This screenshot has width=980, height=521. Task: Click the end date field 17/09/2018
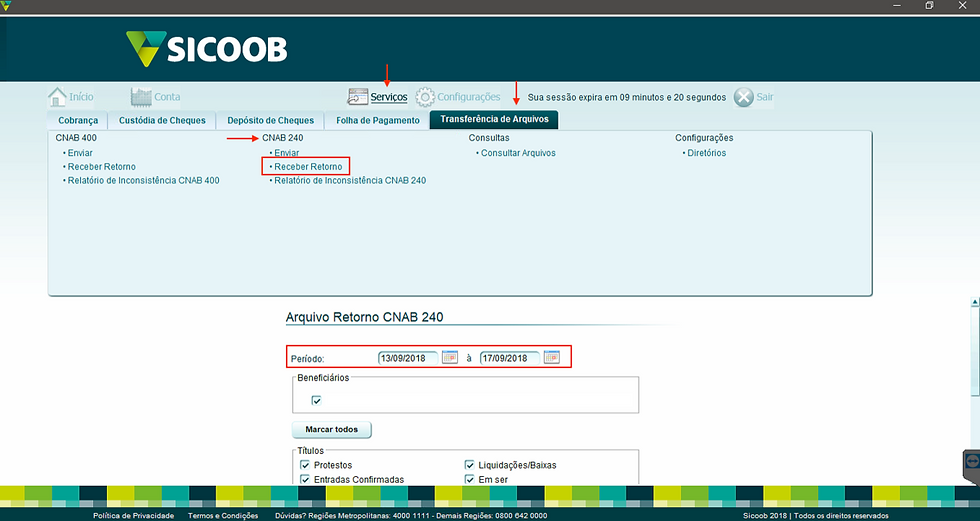click(509, 358)
